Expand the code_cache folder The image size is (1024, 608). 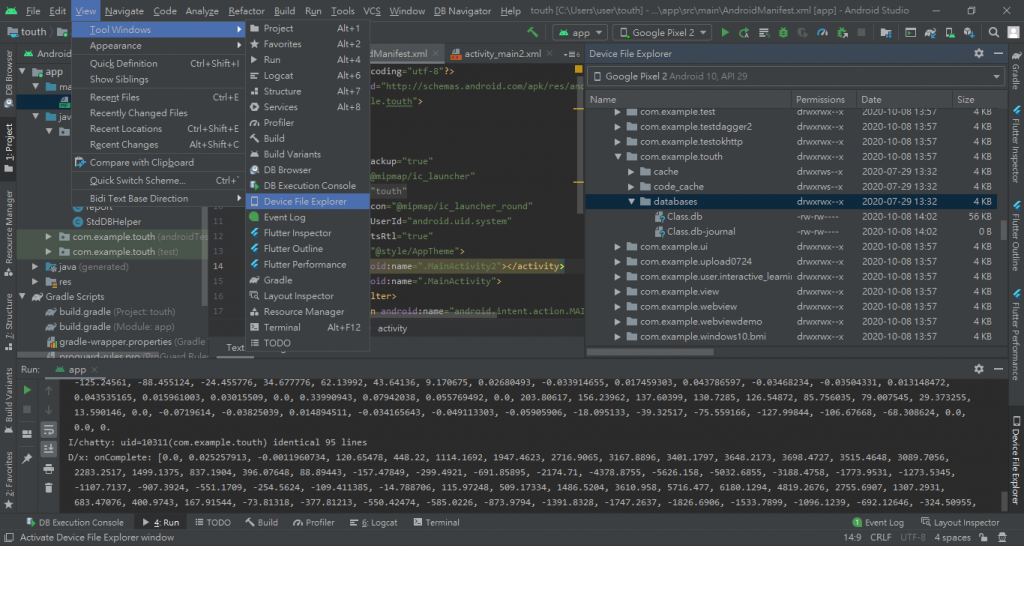click(632, 187)
